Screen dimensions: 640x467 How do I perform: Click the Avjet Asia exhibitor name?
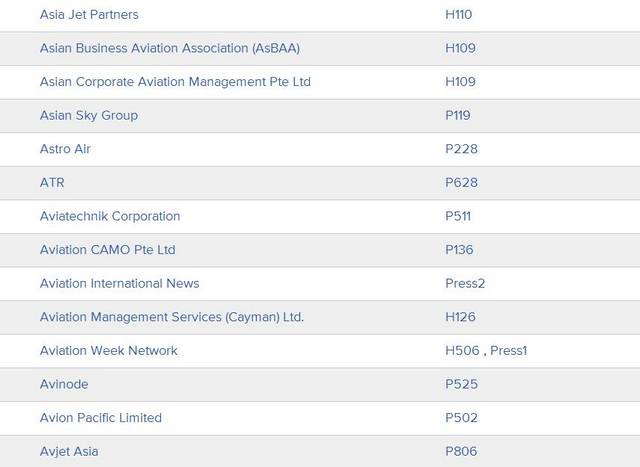click(69, 451)
